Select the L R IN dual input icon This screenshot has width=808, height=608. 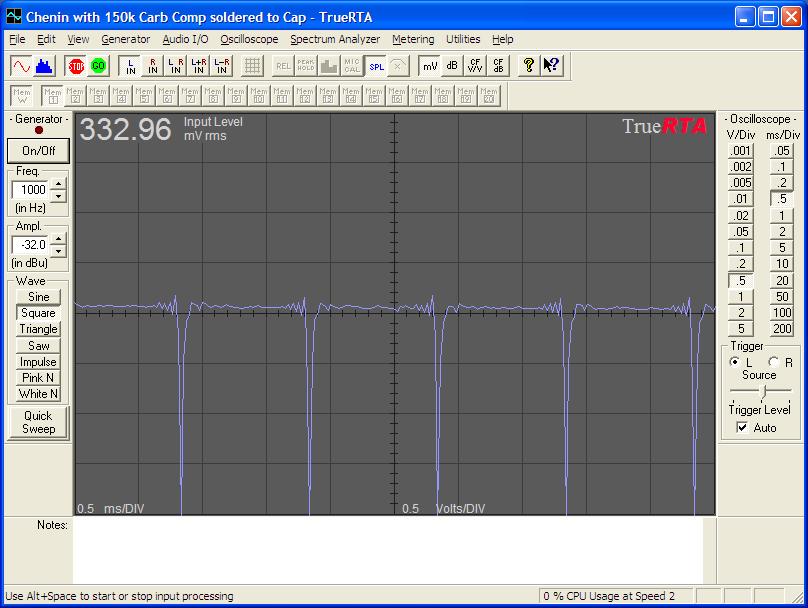pos(176,66)
